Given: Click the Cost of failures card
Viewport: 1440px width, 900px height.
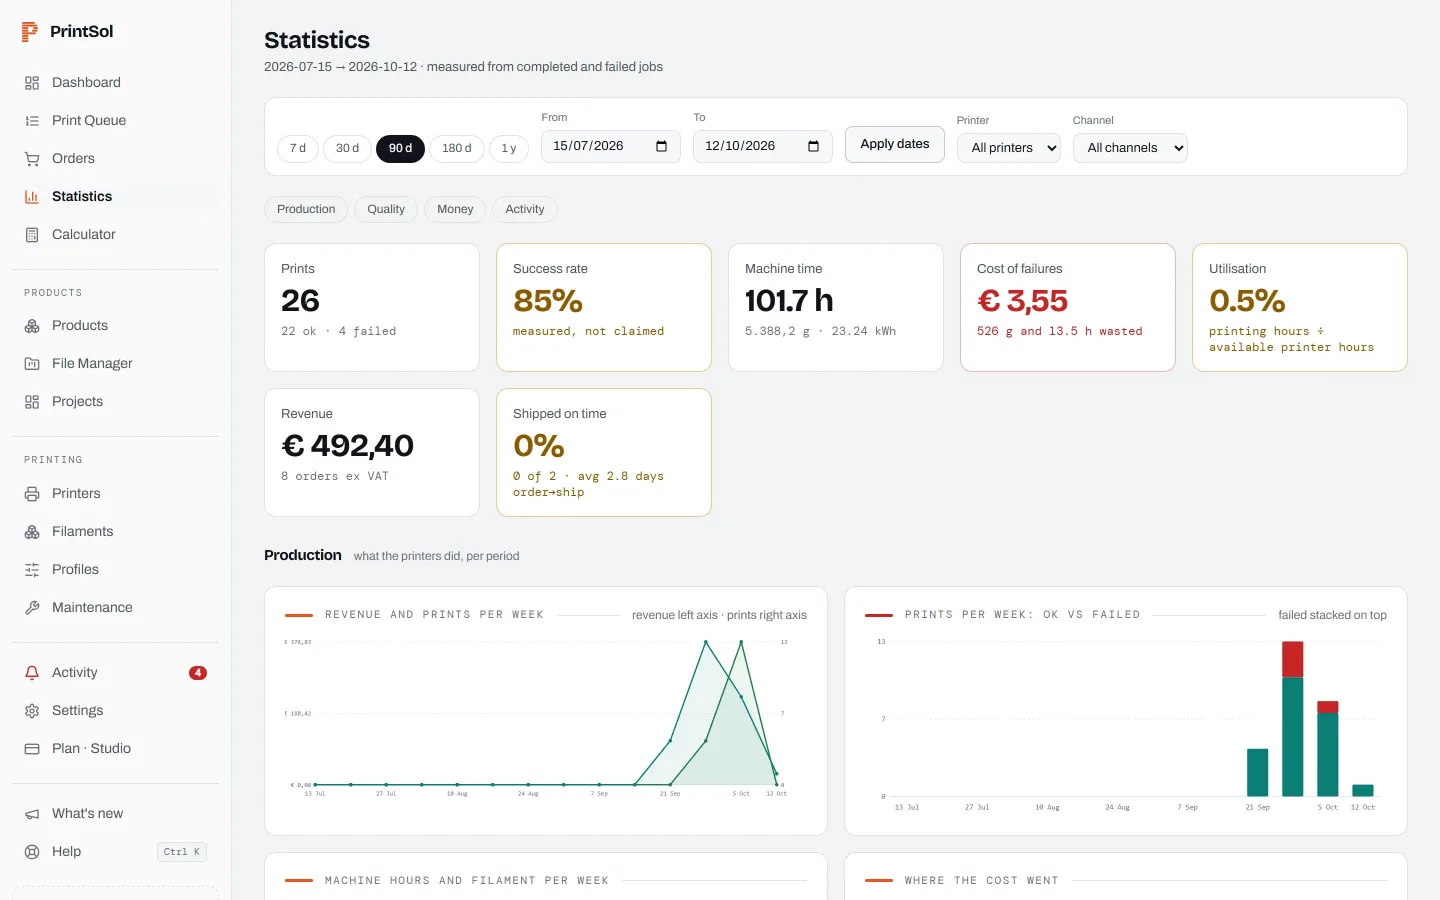Looking at the screenshot, I should coord(1068,308).
